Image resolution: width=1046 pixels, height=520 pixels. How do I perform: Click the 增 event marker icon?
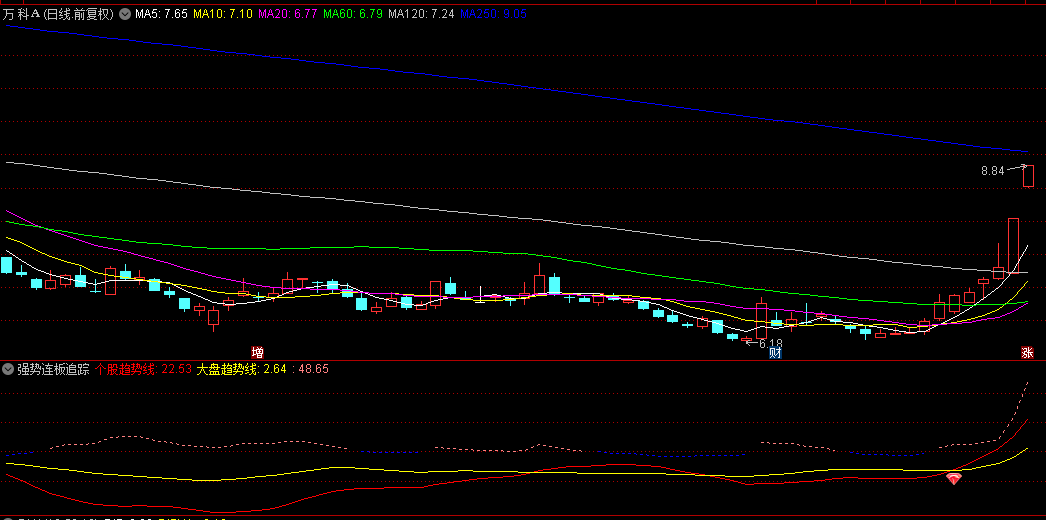tap(257, 352)
